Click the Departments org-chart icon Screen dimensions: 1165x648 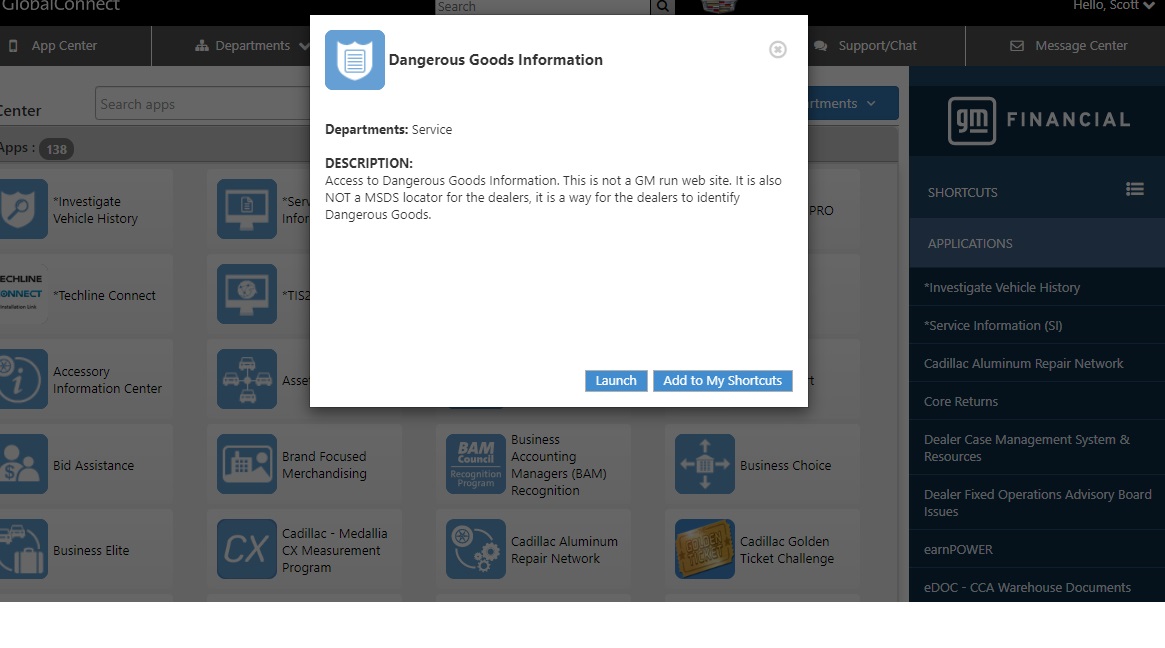tap(201, 46)
